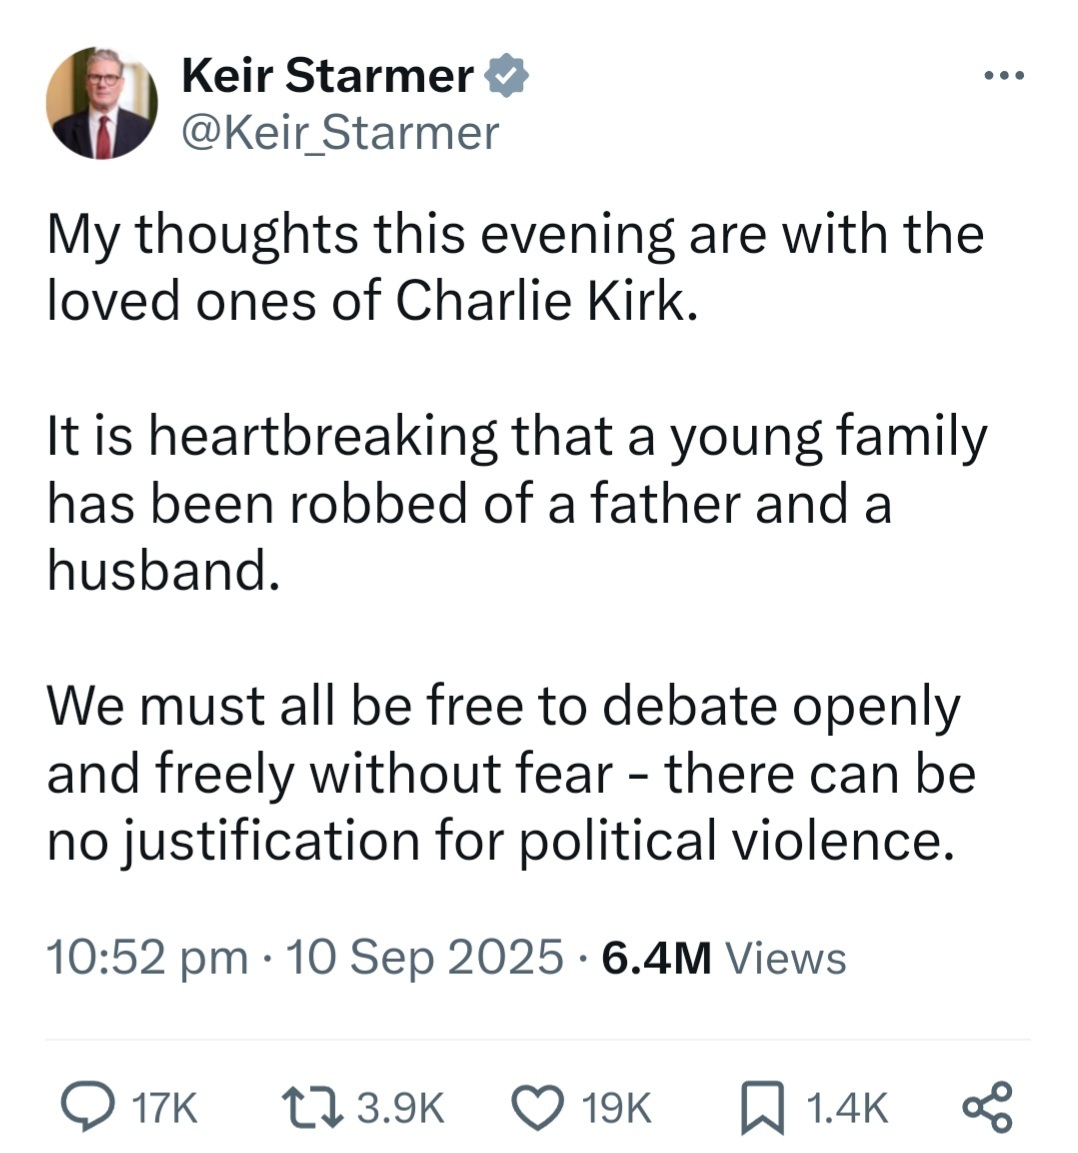The height and width of the screenshot is (1153, 1078).
Task: Click the paragraph about political violence
Action: tap(510, 773)
